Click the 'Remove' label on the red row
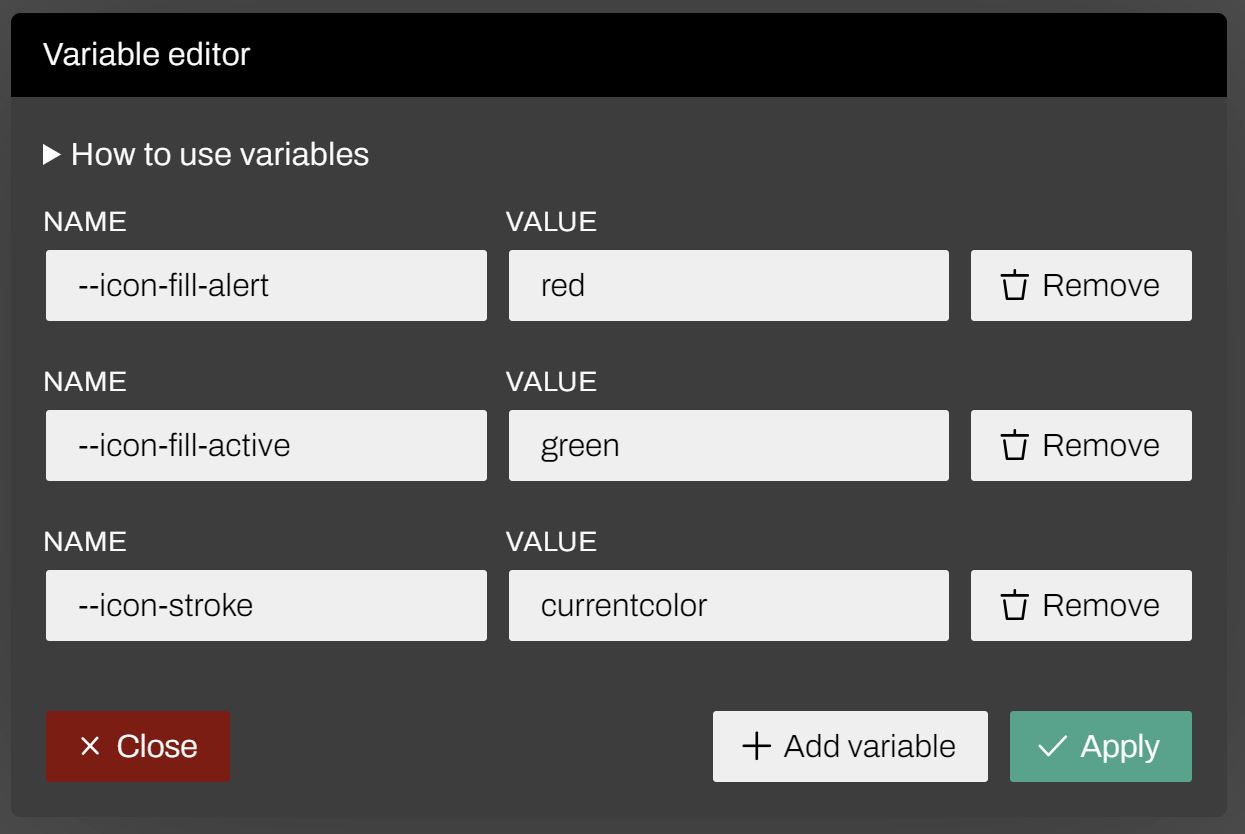This screenshot has height=834, width=1245. click(x=1101, y=285)
